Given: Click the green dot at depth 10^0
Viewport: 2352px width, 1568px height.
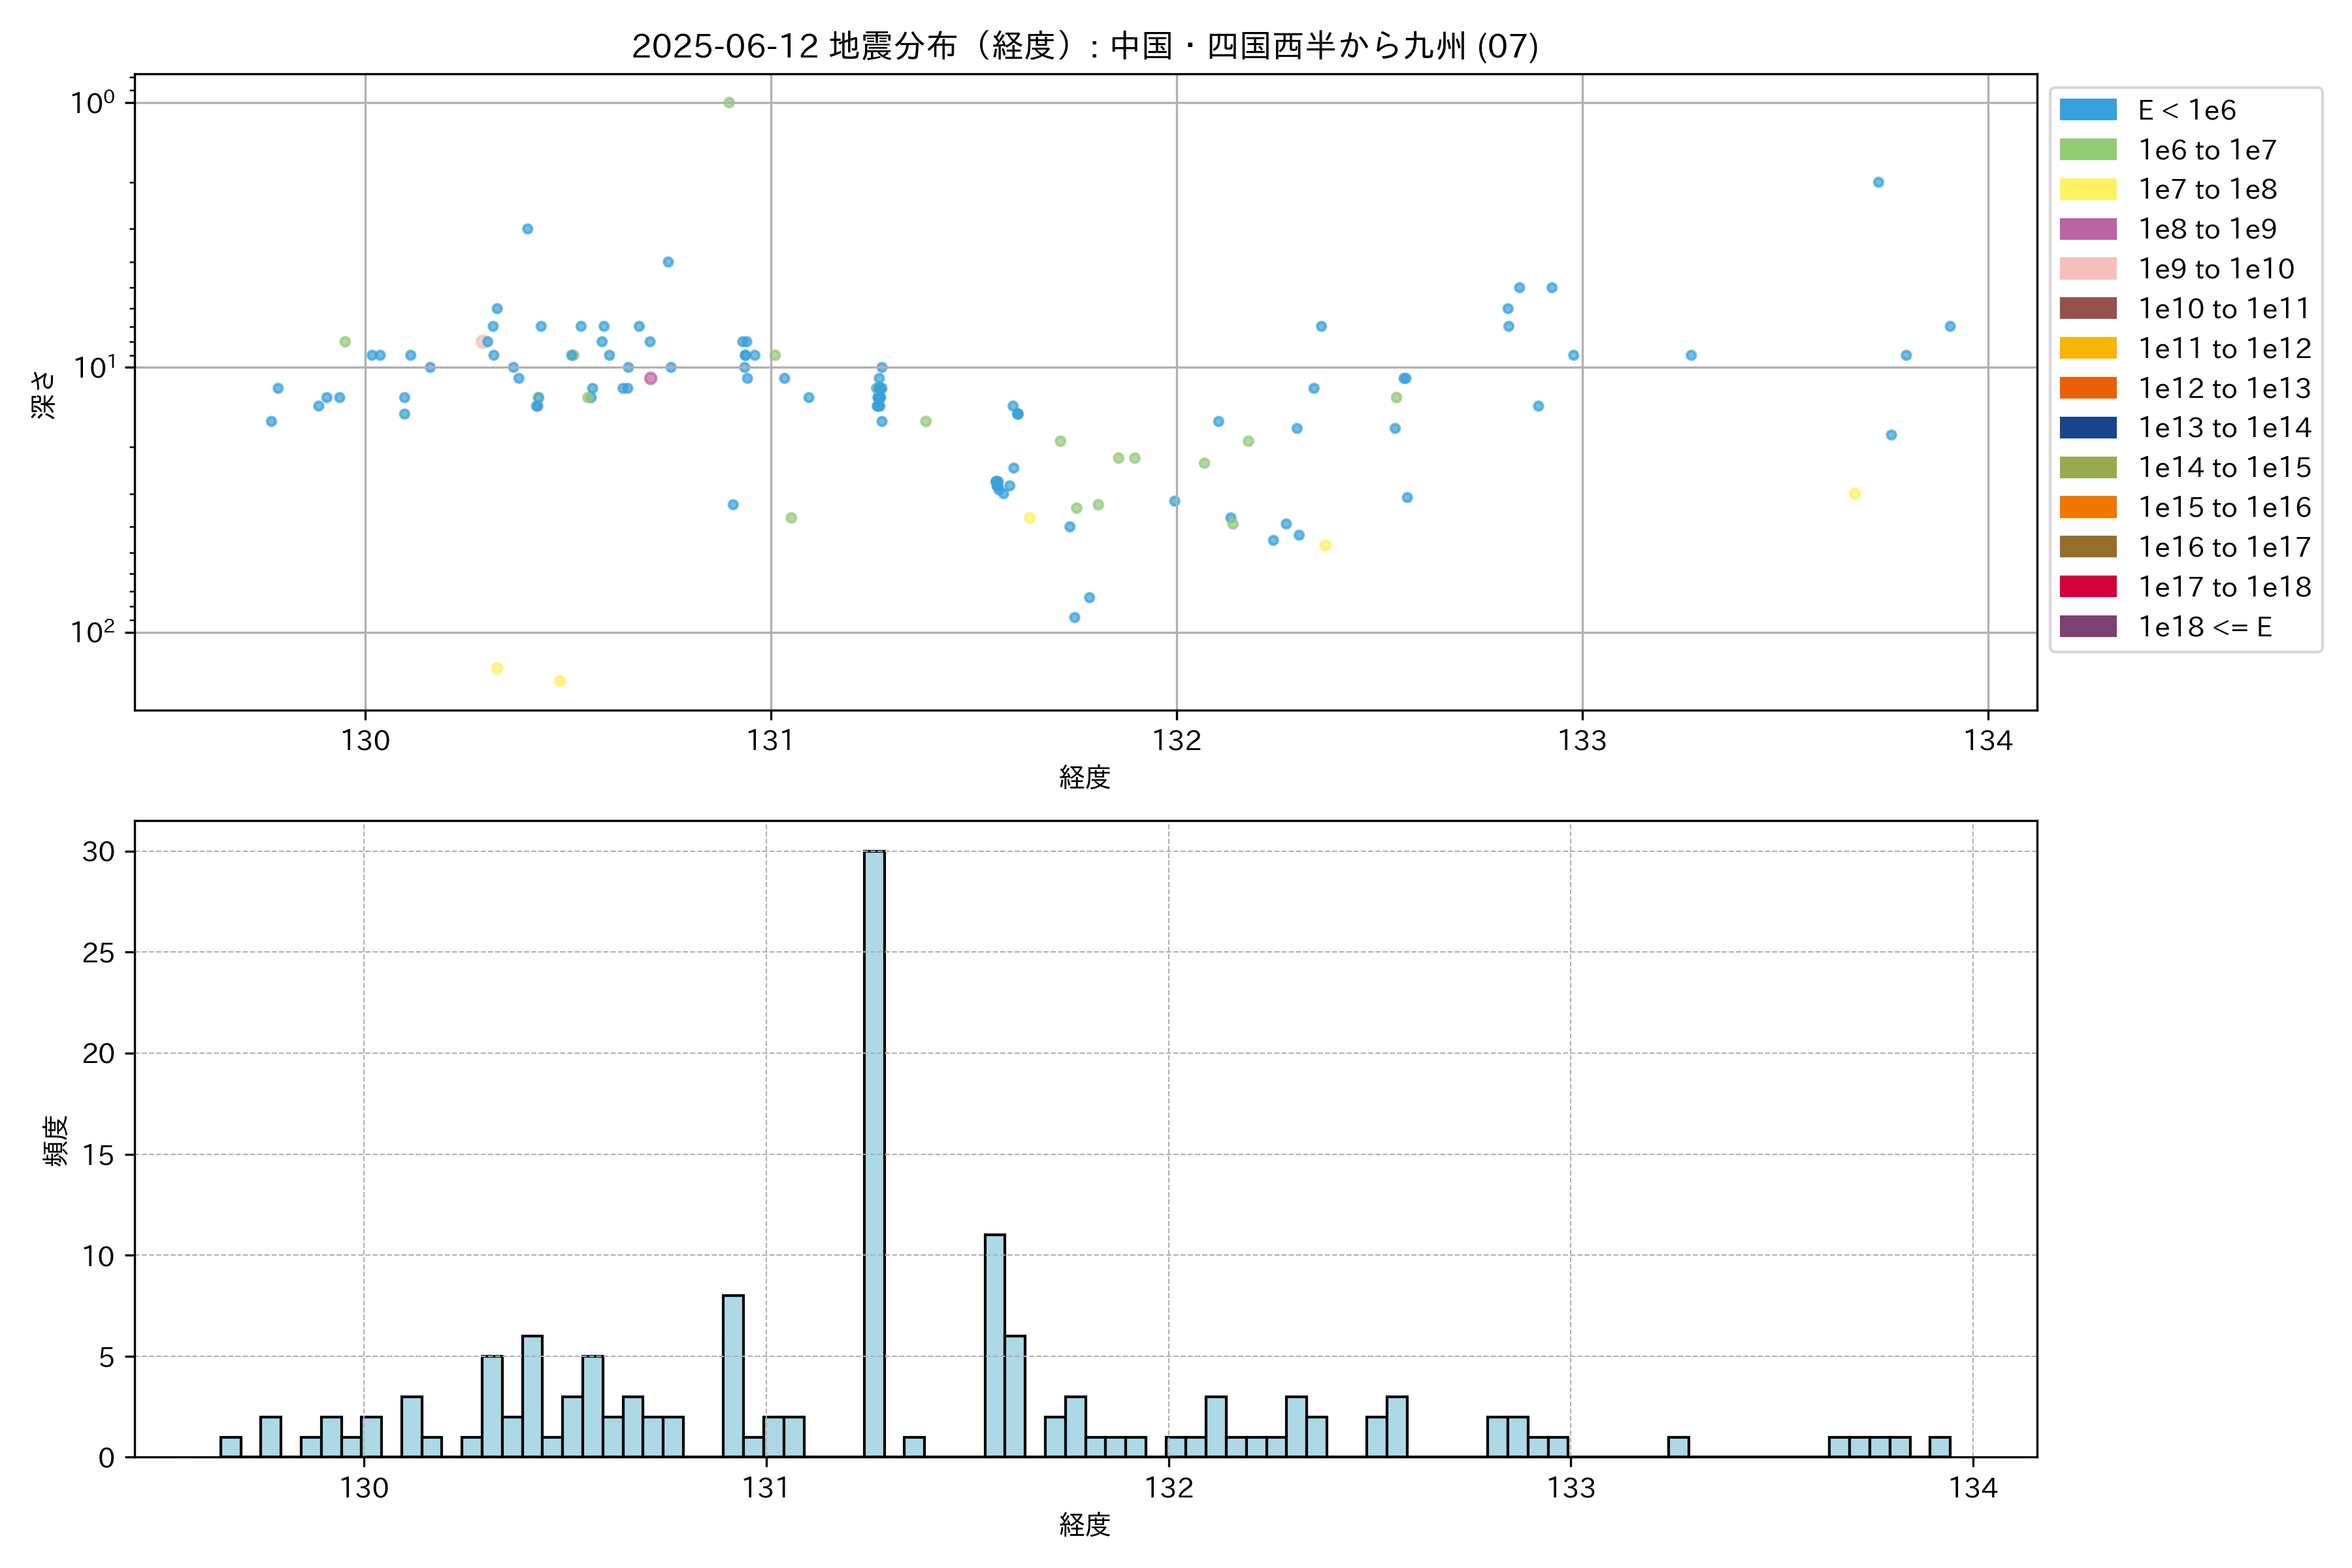Looking at the screenshot, I should click(729, 103).
